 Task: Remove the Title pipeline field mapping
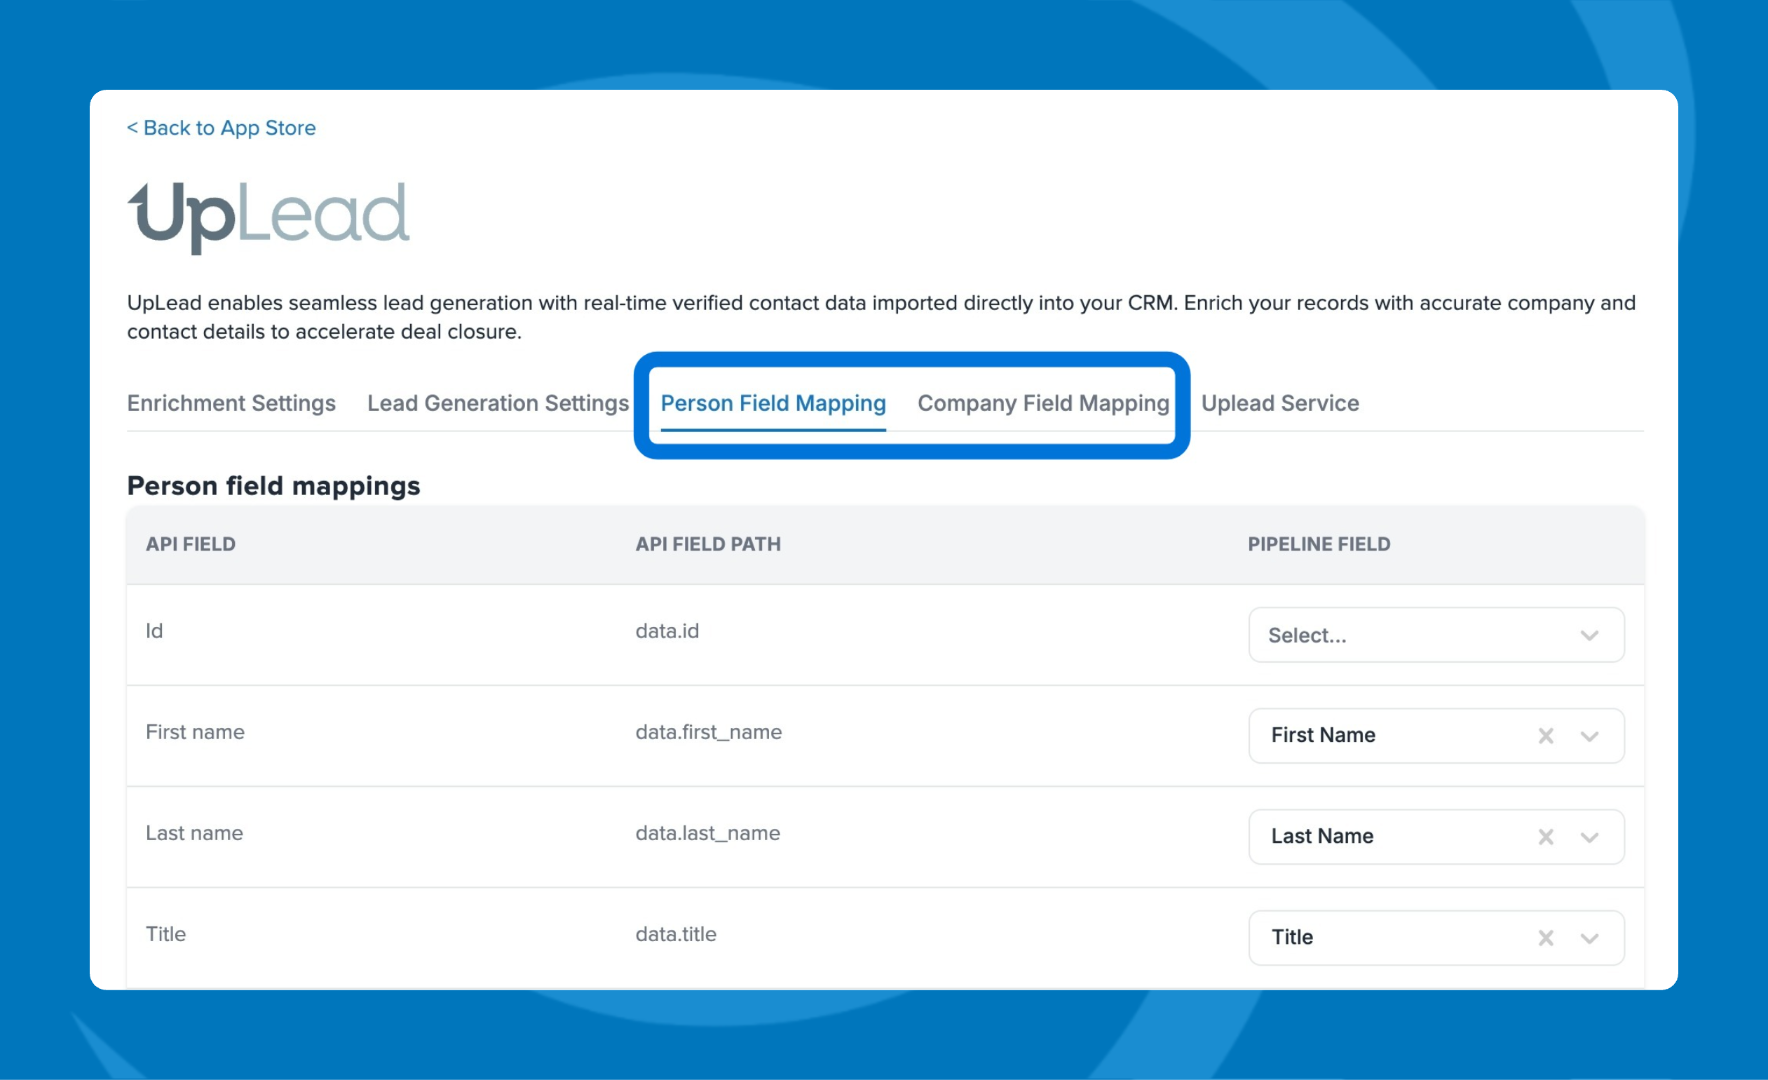point(1545,938)
